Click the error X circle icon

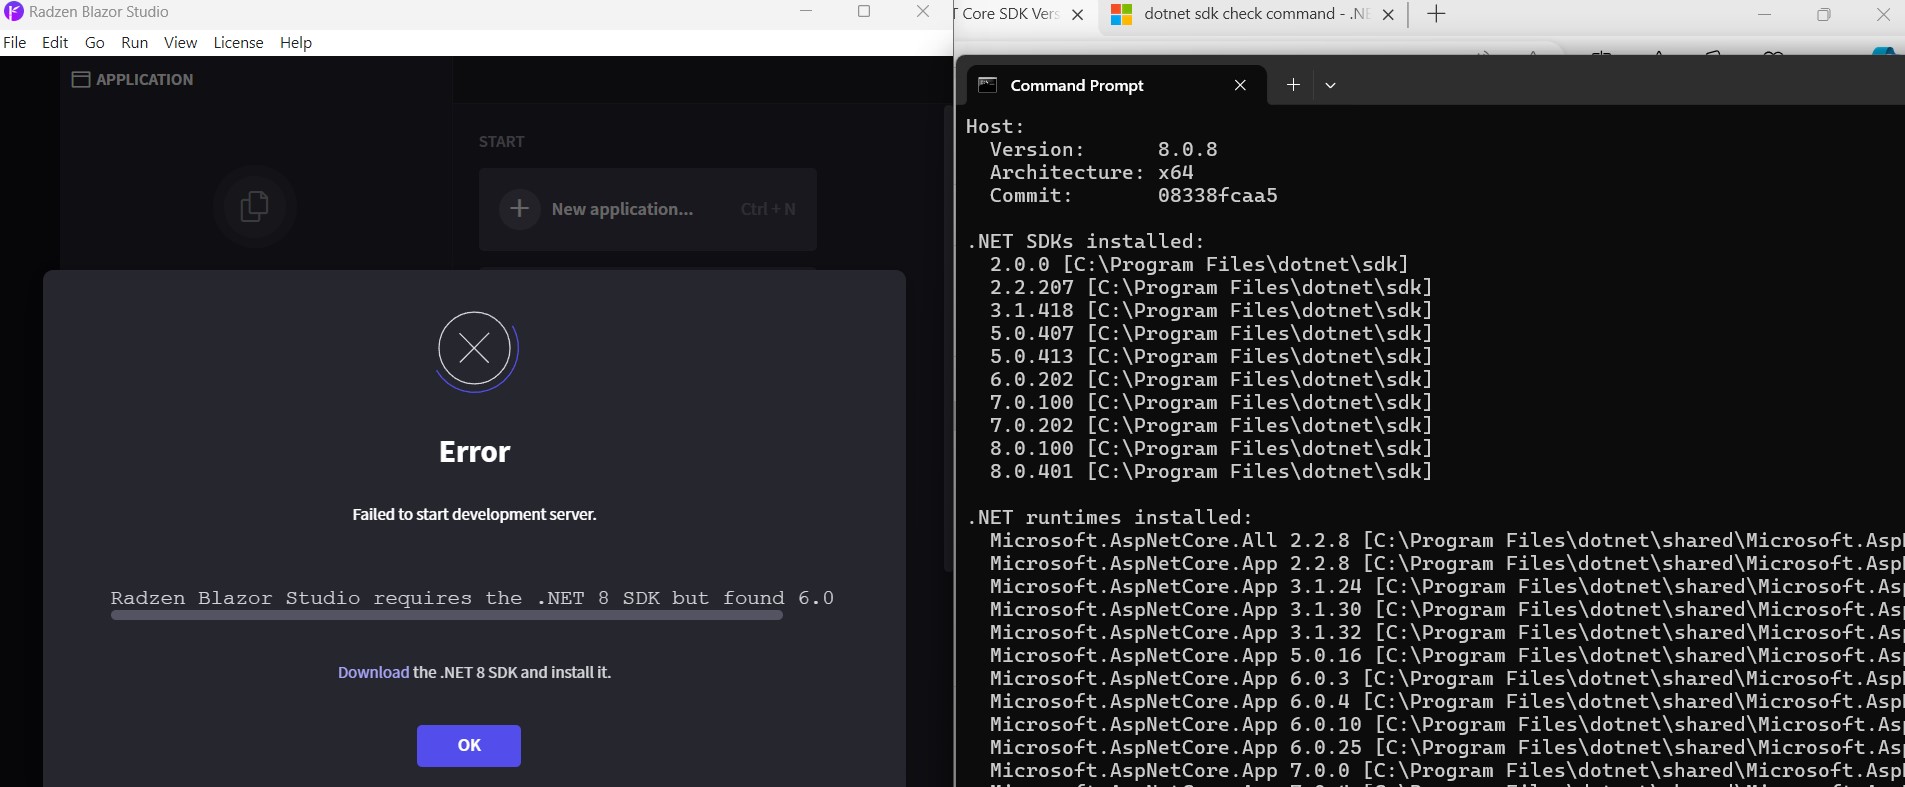pos(475,349)
